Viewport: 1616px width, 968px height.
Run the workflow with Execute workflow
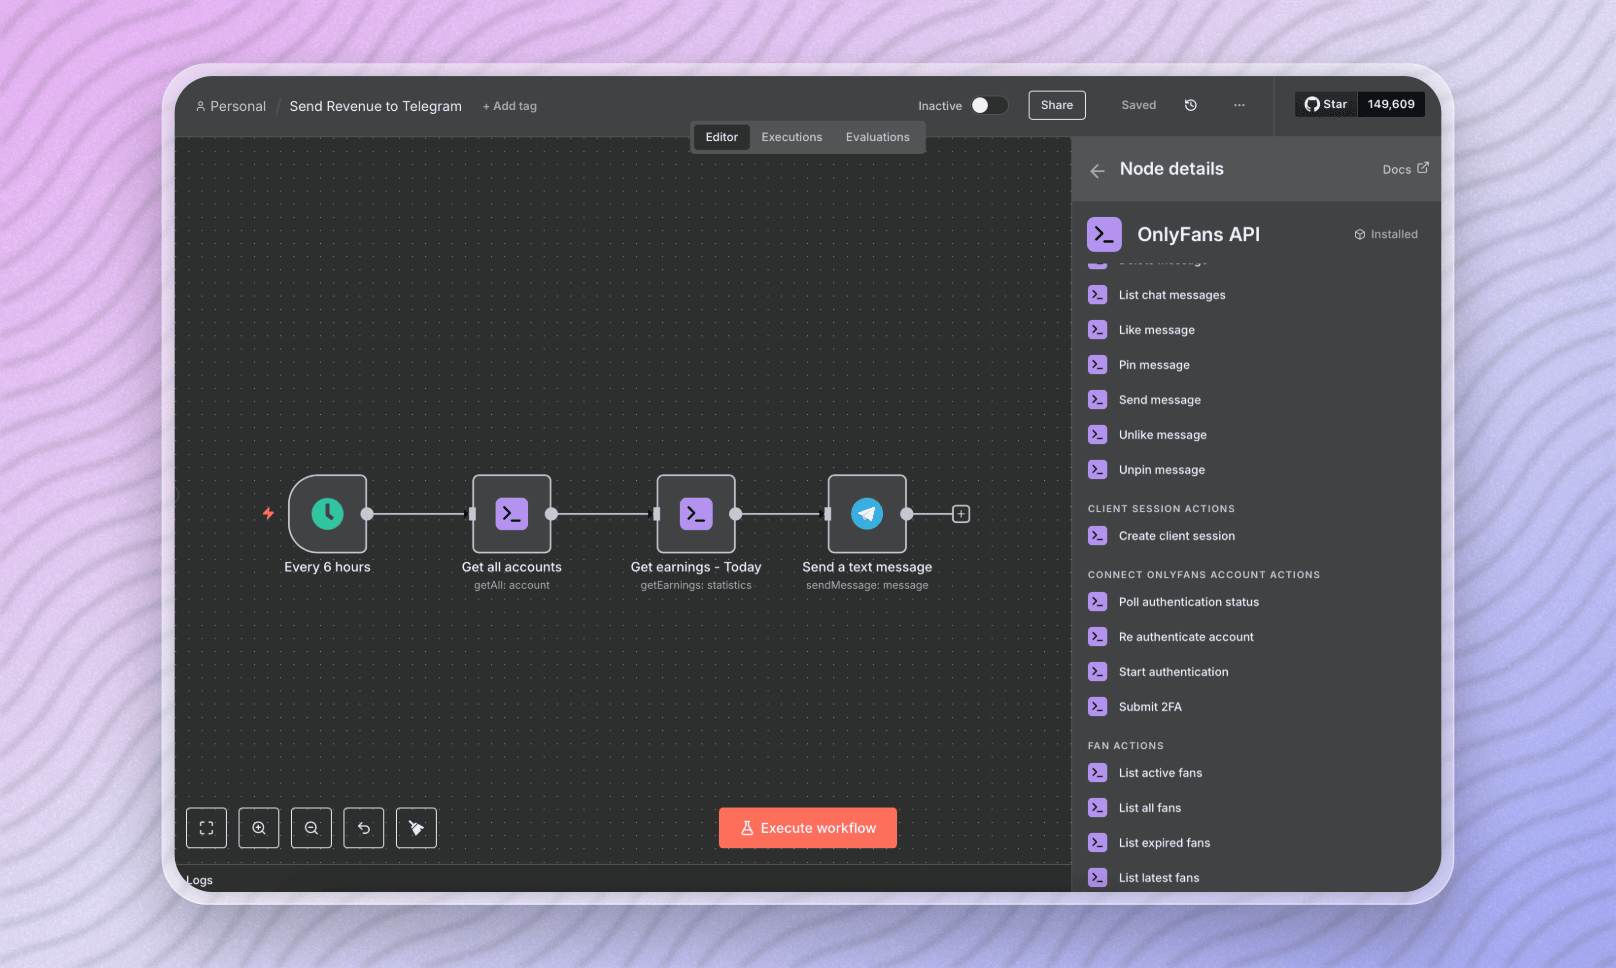tap(808, 828)
